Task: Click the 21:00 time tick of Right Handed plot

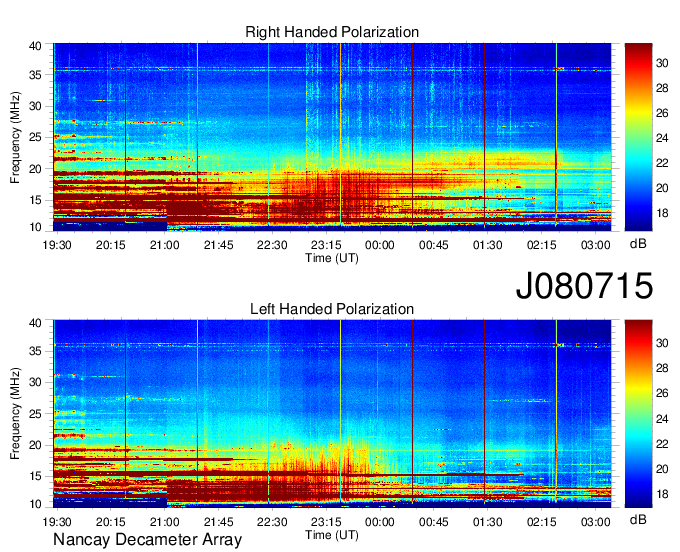Action: pos(164,245)
